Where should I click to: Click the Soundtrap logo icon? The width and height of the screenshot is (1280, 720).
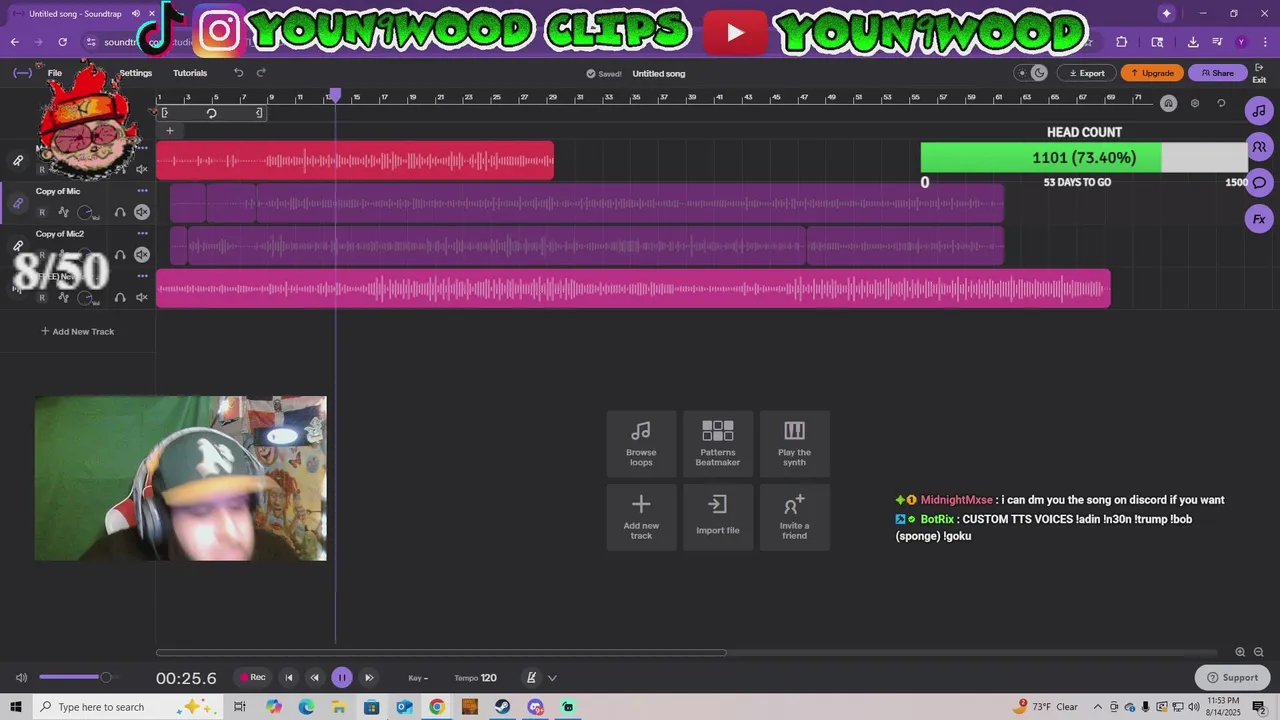point(22,73)
